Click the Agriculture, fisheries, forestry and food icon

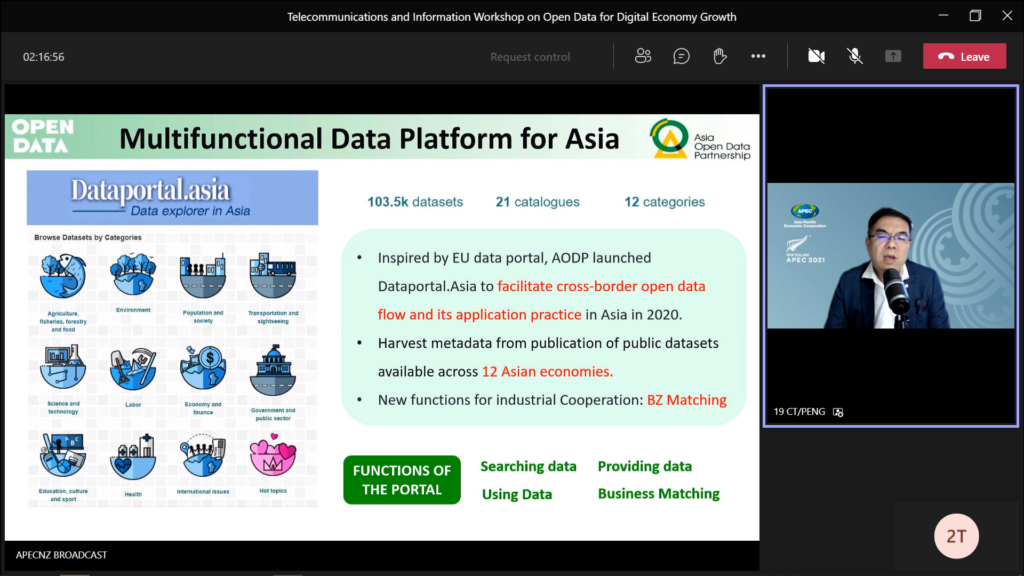coord(63,276)
